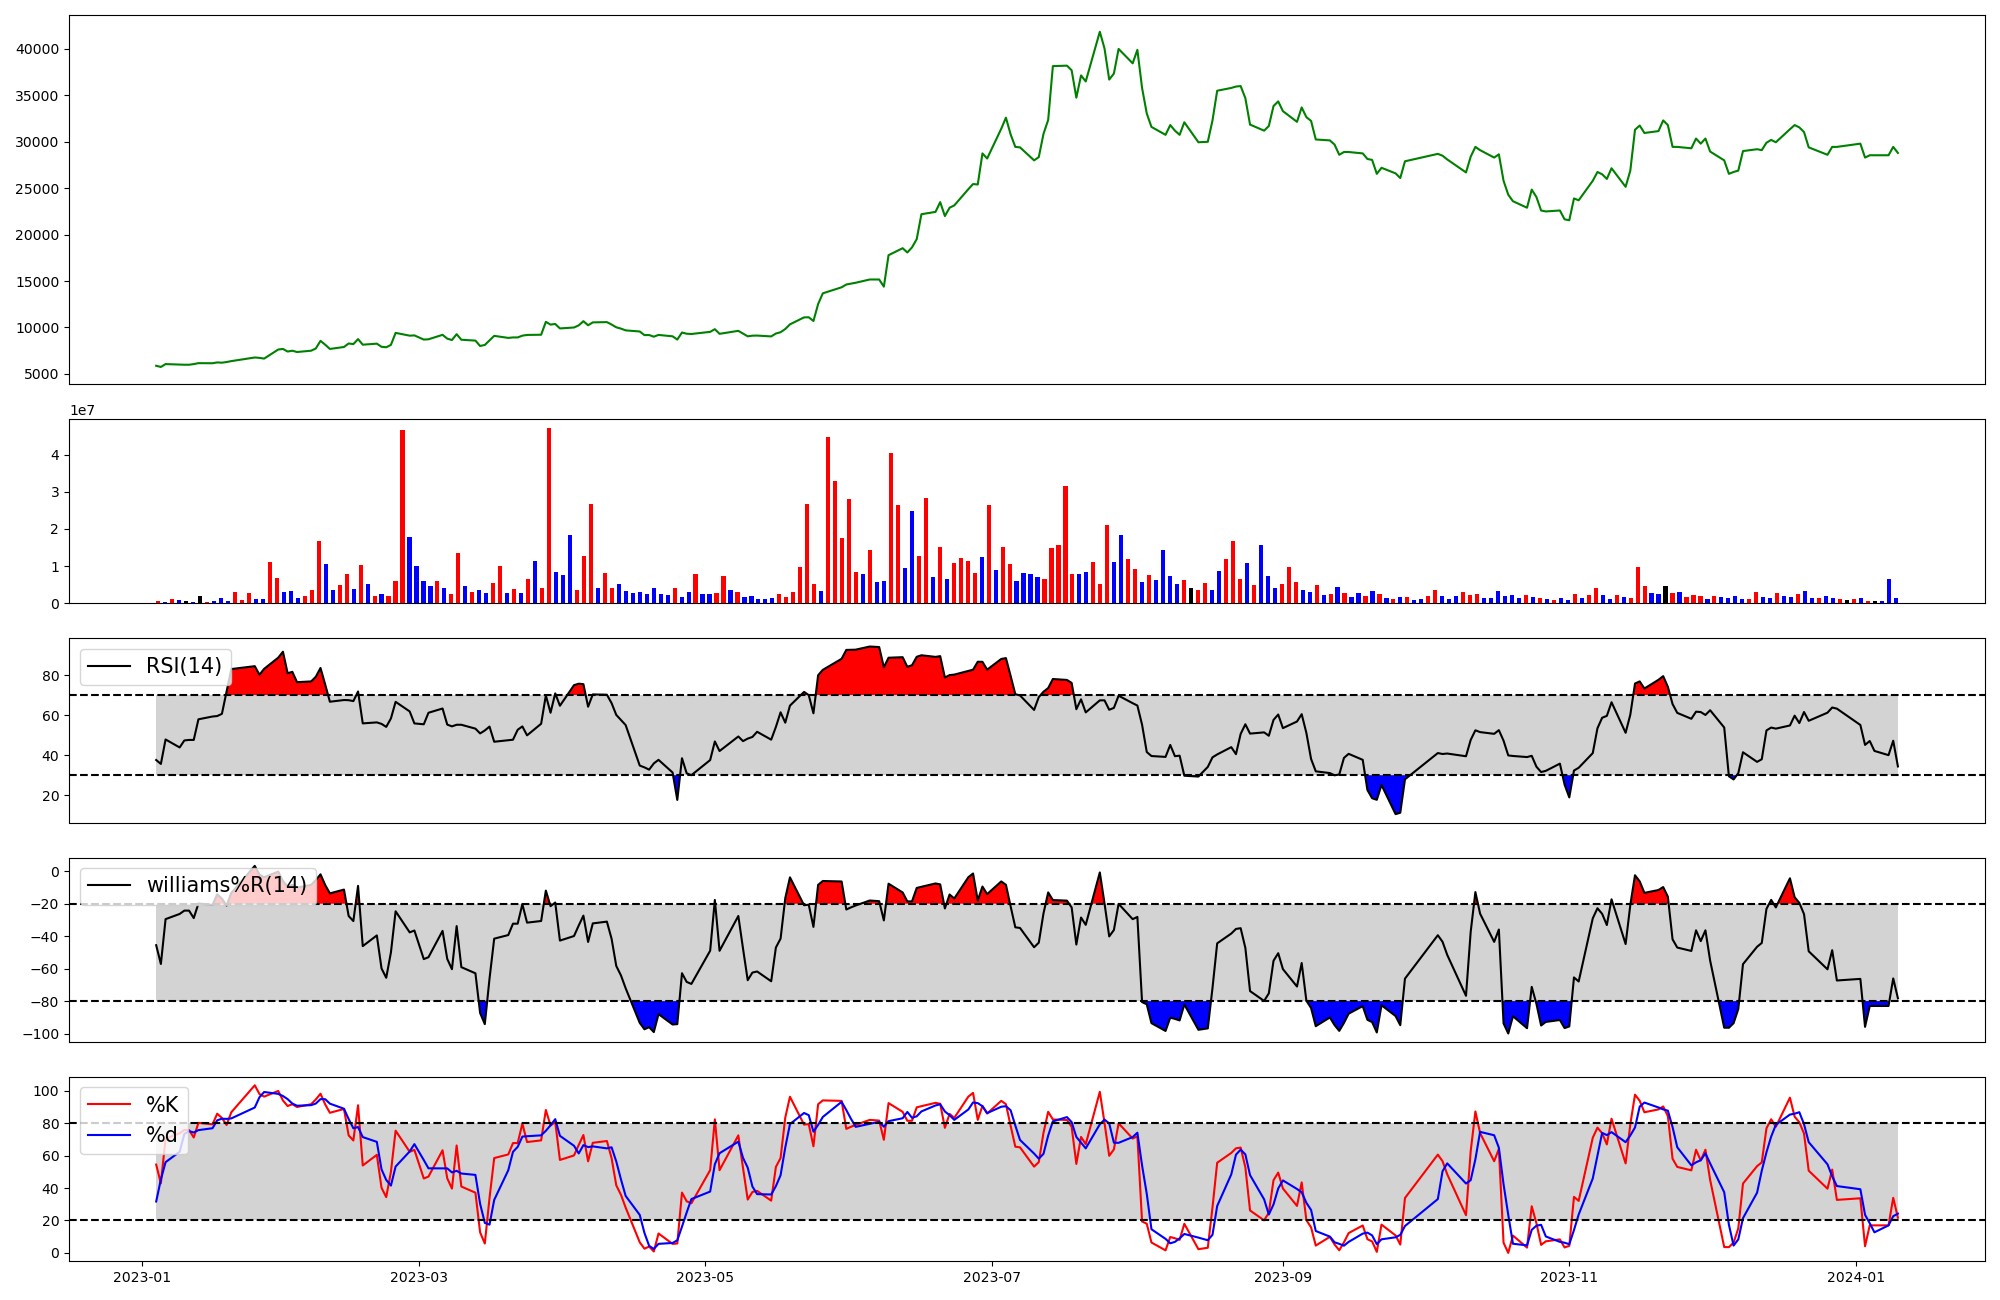
Task: Click the %d legend entry
Action: point(162,1135)
